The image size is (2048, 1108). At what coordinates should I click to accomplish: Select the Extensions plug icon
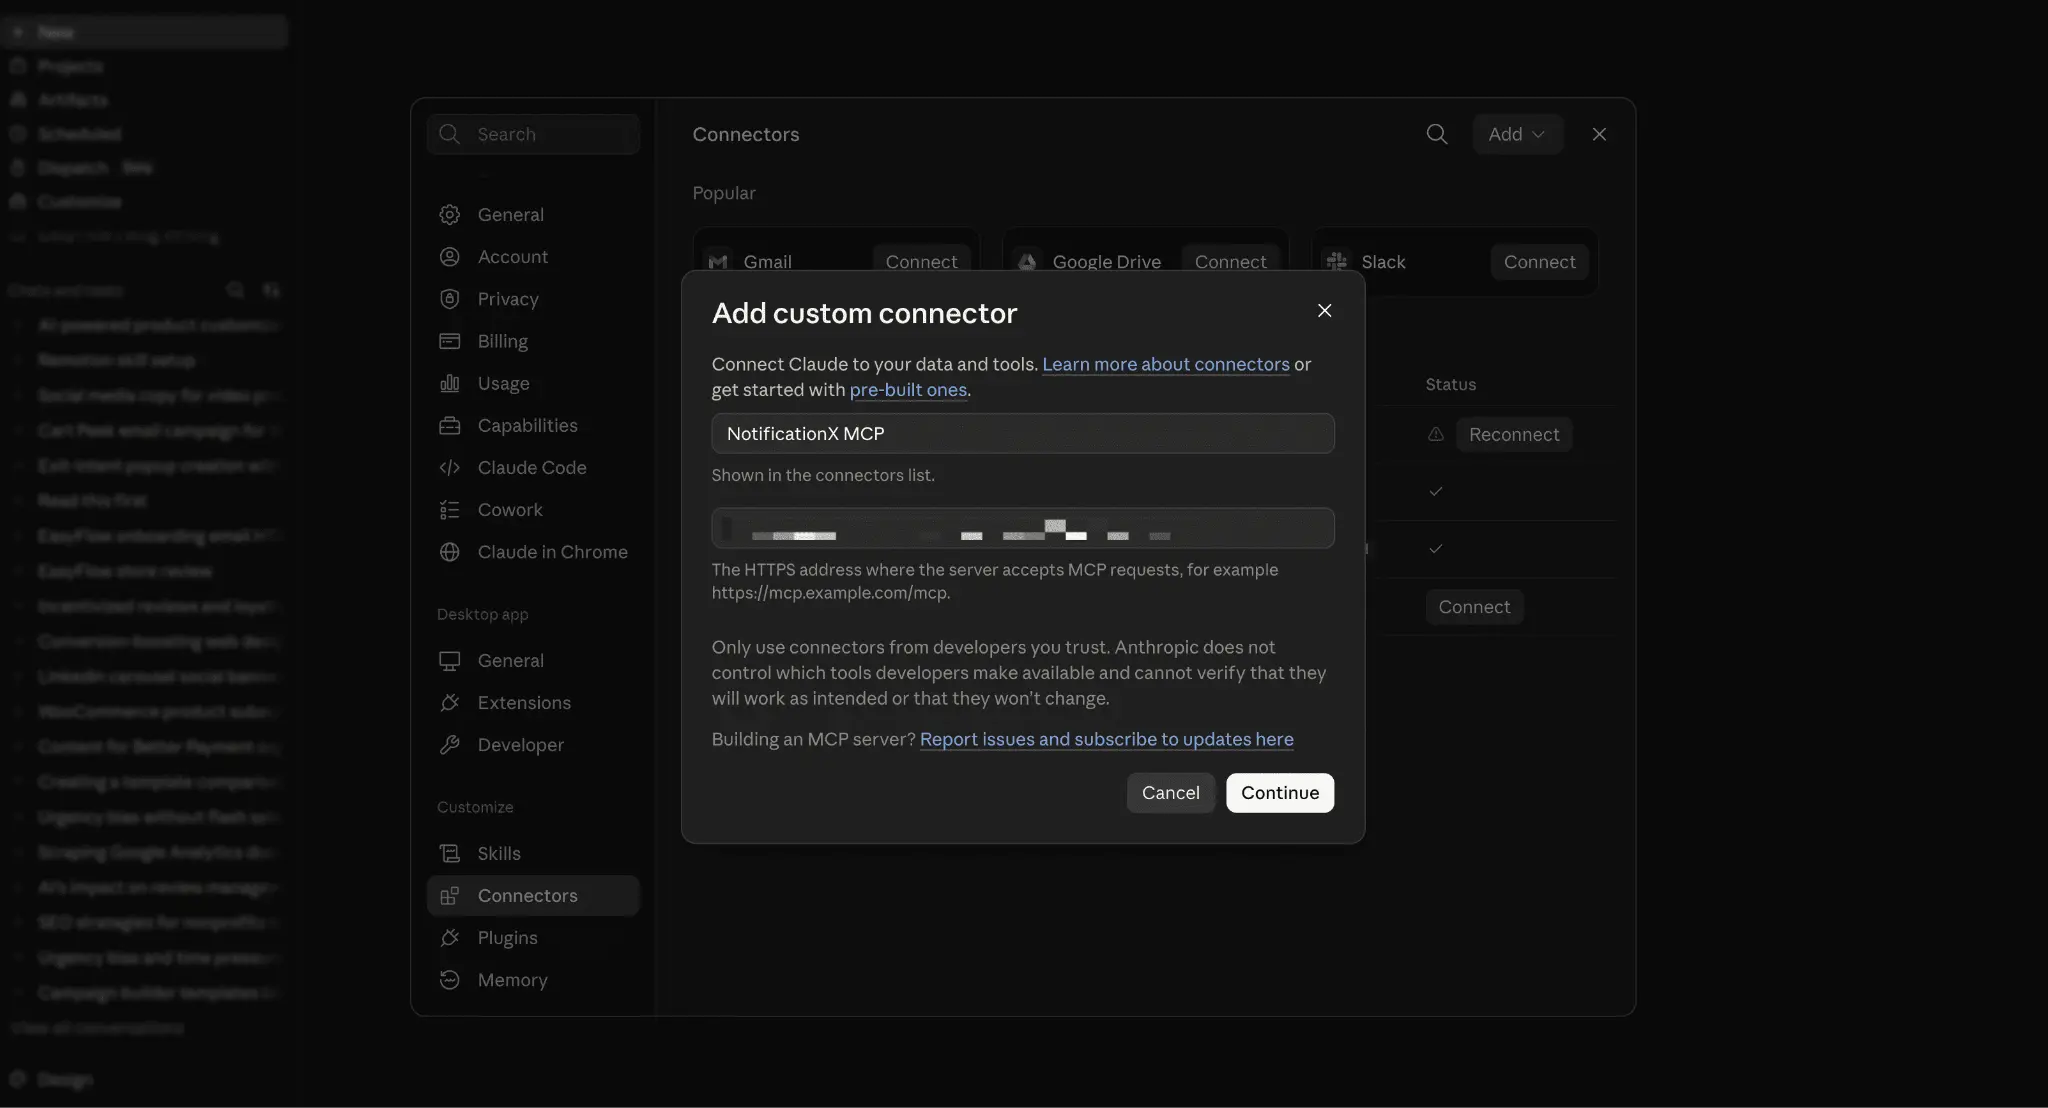tap(450, 703)
